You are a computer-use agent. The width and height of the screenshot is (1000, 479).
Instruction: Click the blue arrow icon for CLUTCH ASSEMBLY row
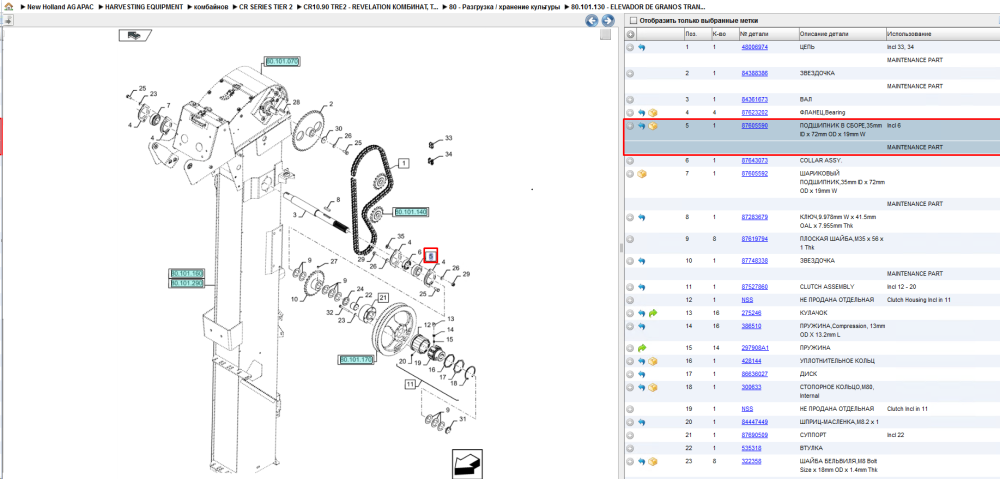click(642, 287)
